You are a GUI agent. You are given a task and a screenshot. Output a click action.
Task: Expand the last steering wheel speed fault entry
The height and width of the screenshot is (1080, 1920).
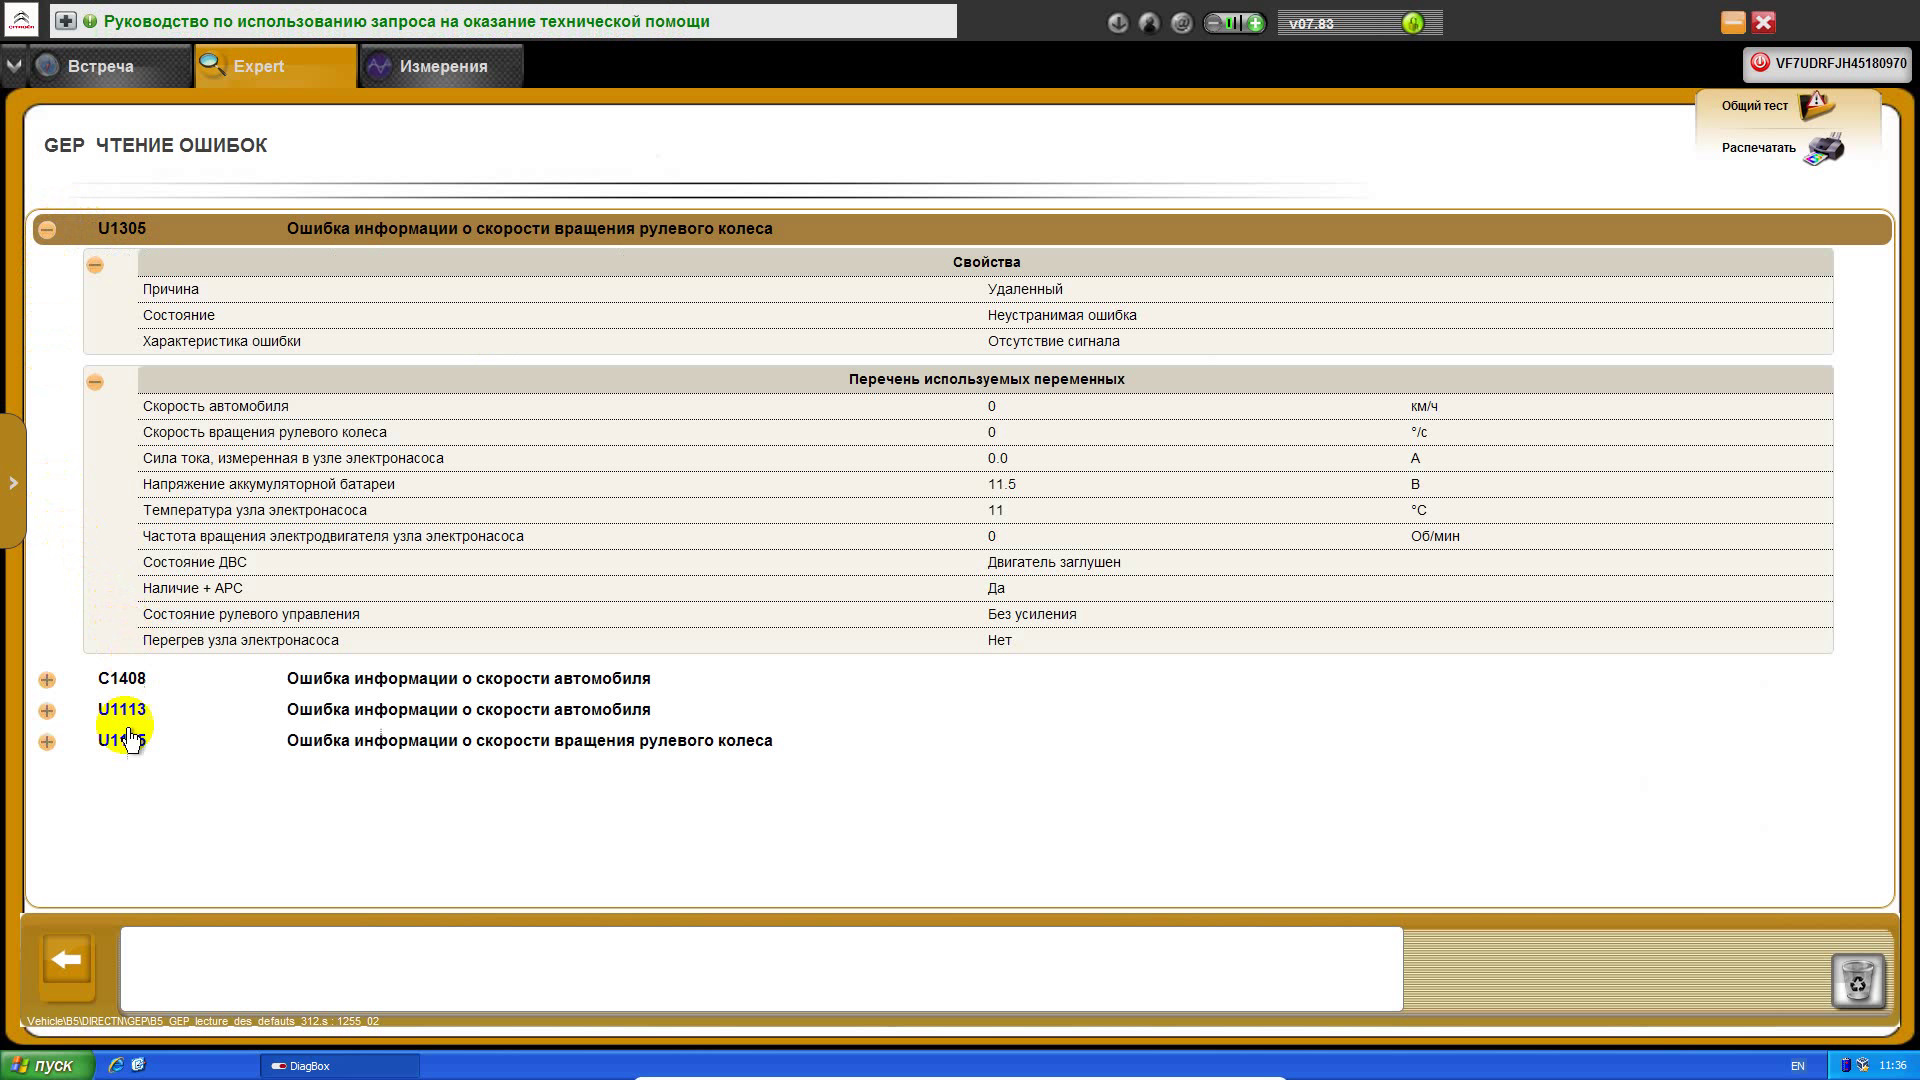point(47,742)
